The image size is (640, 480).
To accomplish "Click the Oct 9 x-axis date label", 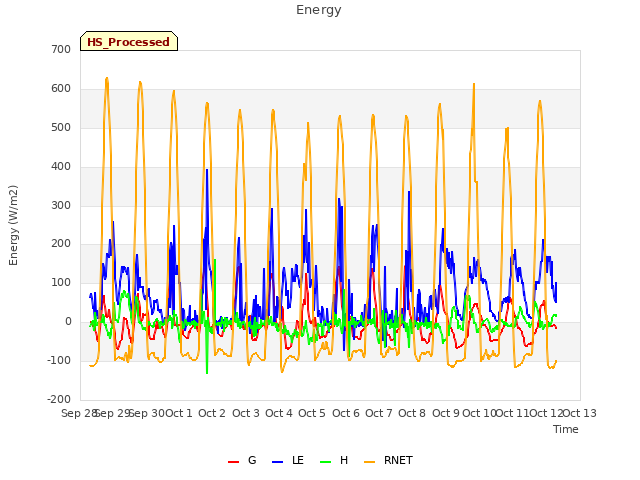I will (446, 413).
